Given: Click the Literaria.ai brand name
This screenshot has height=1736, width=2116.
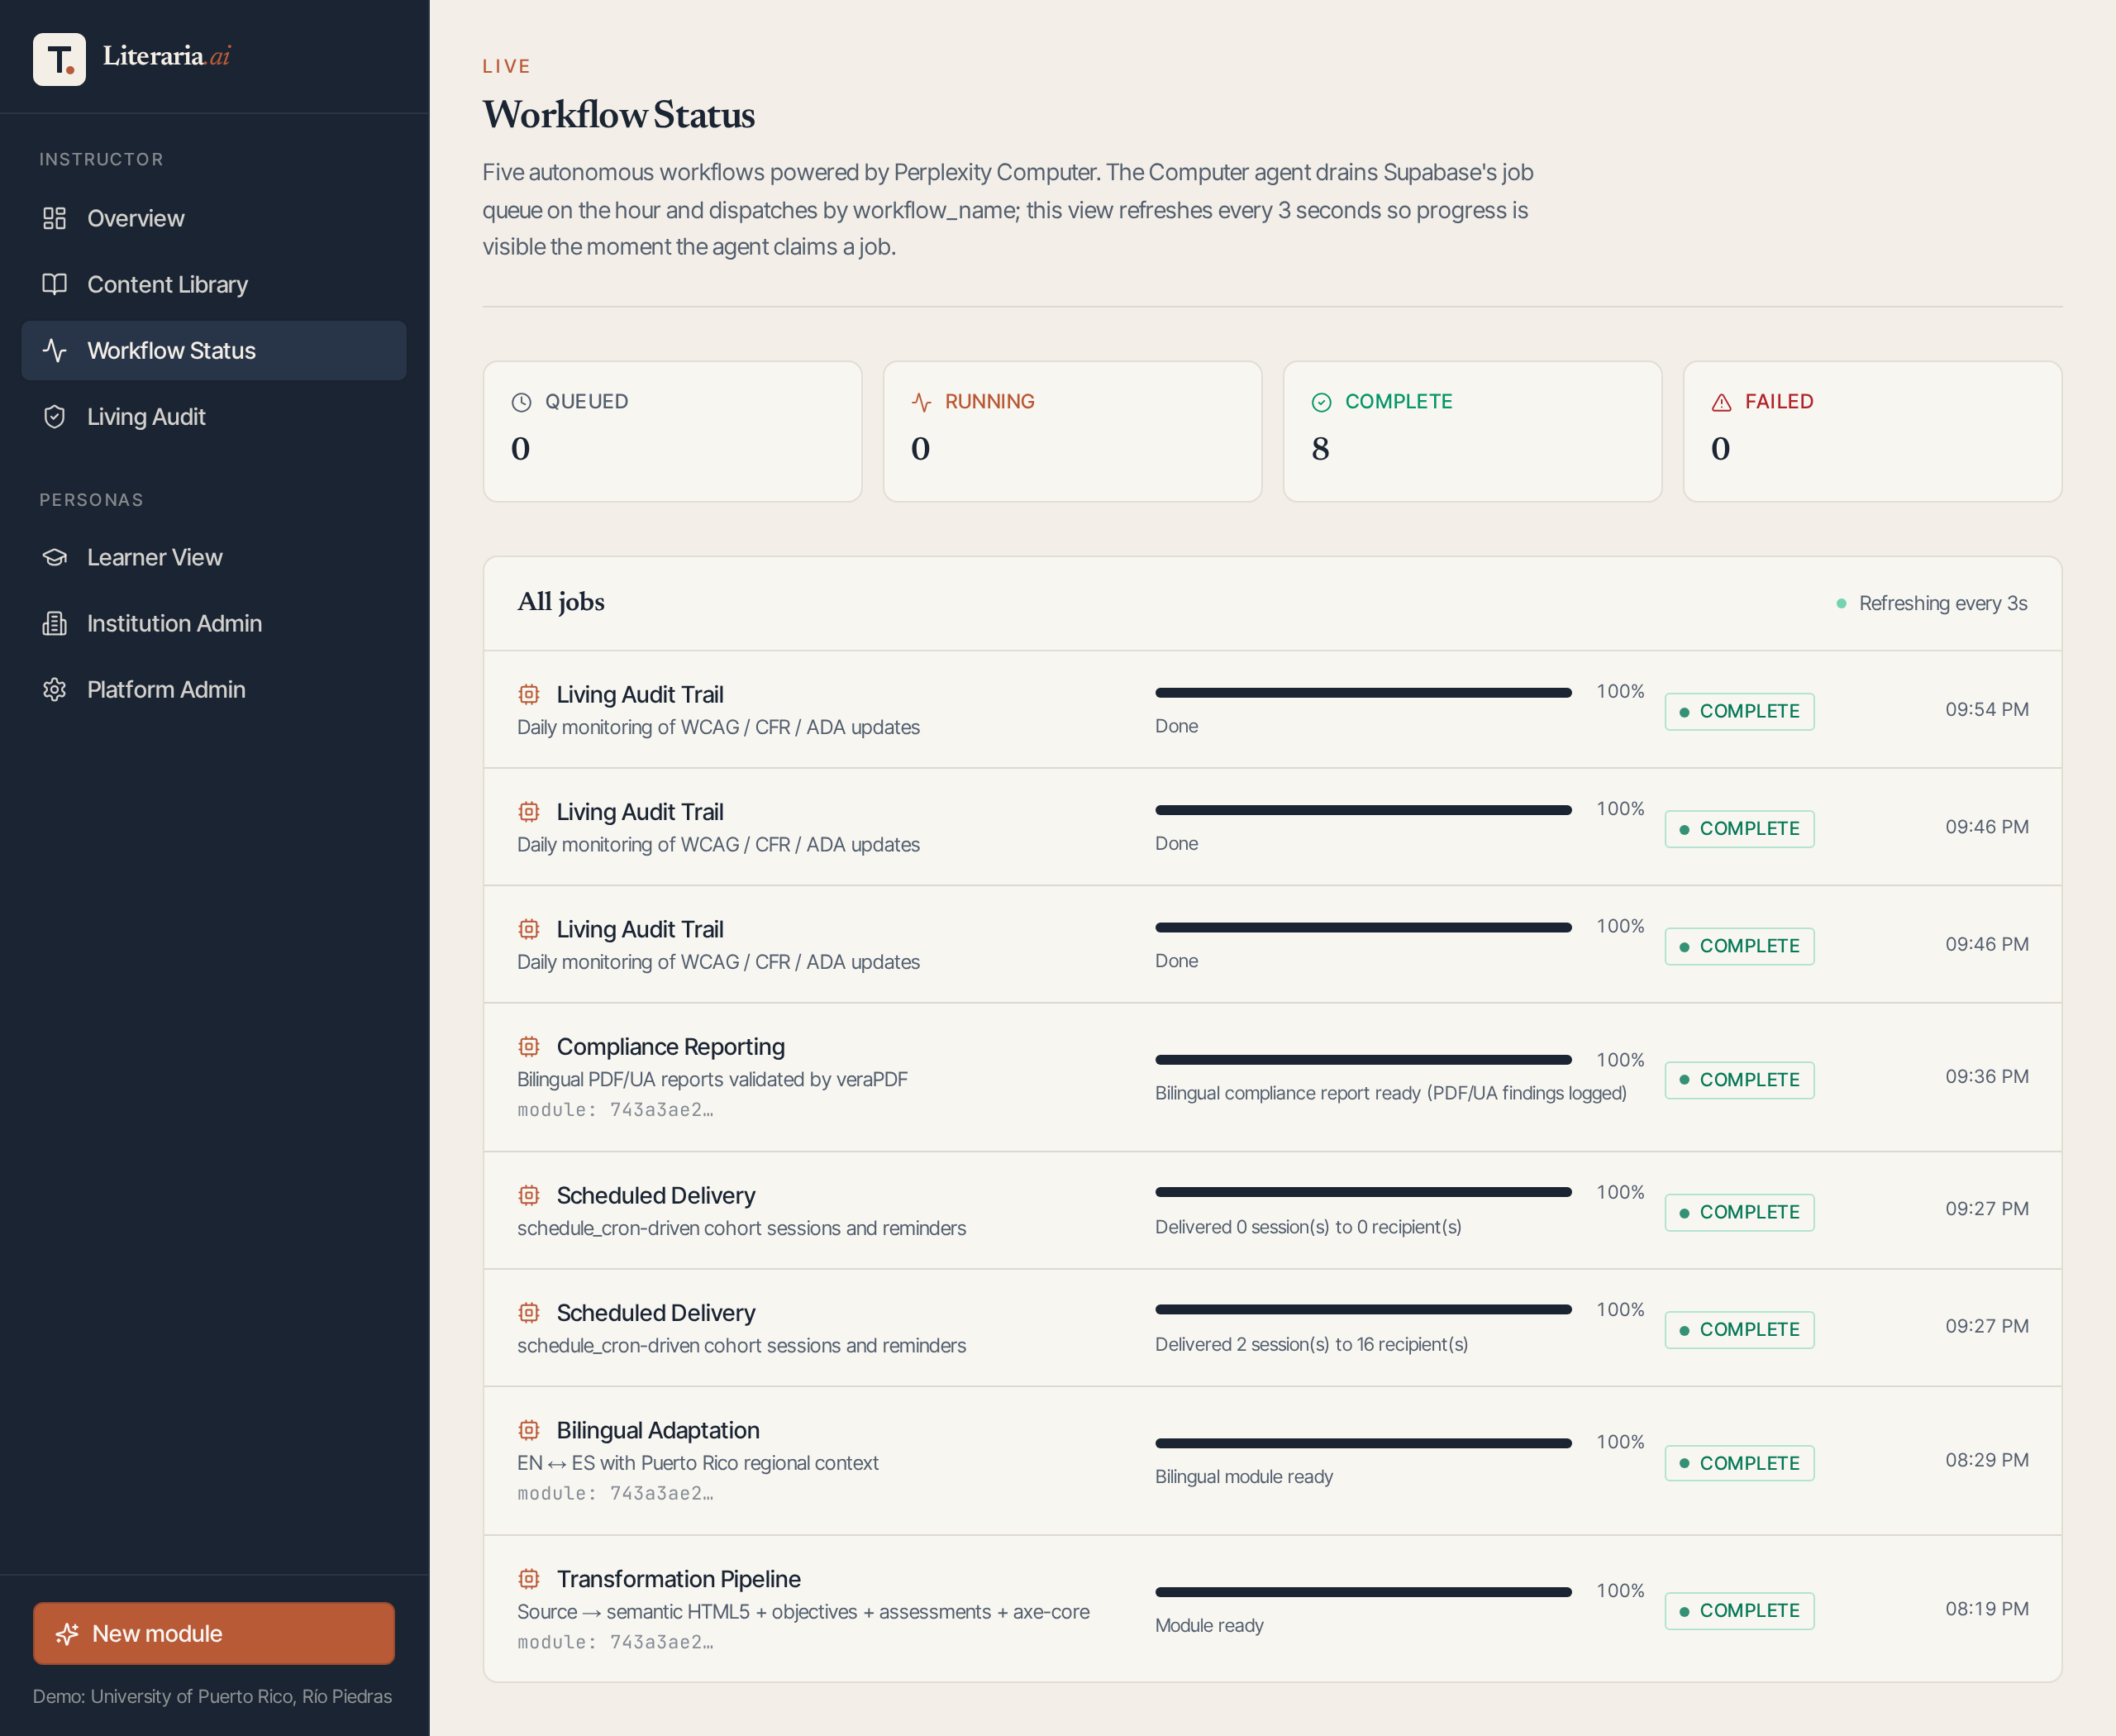Looking at the screenshot, I should pyautogui.click(x=166, y=56).
